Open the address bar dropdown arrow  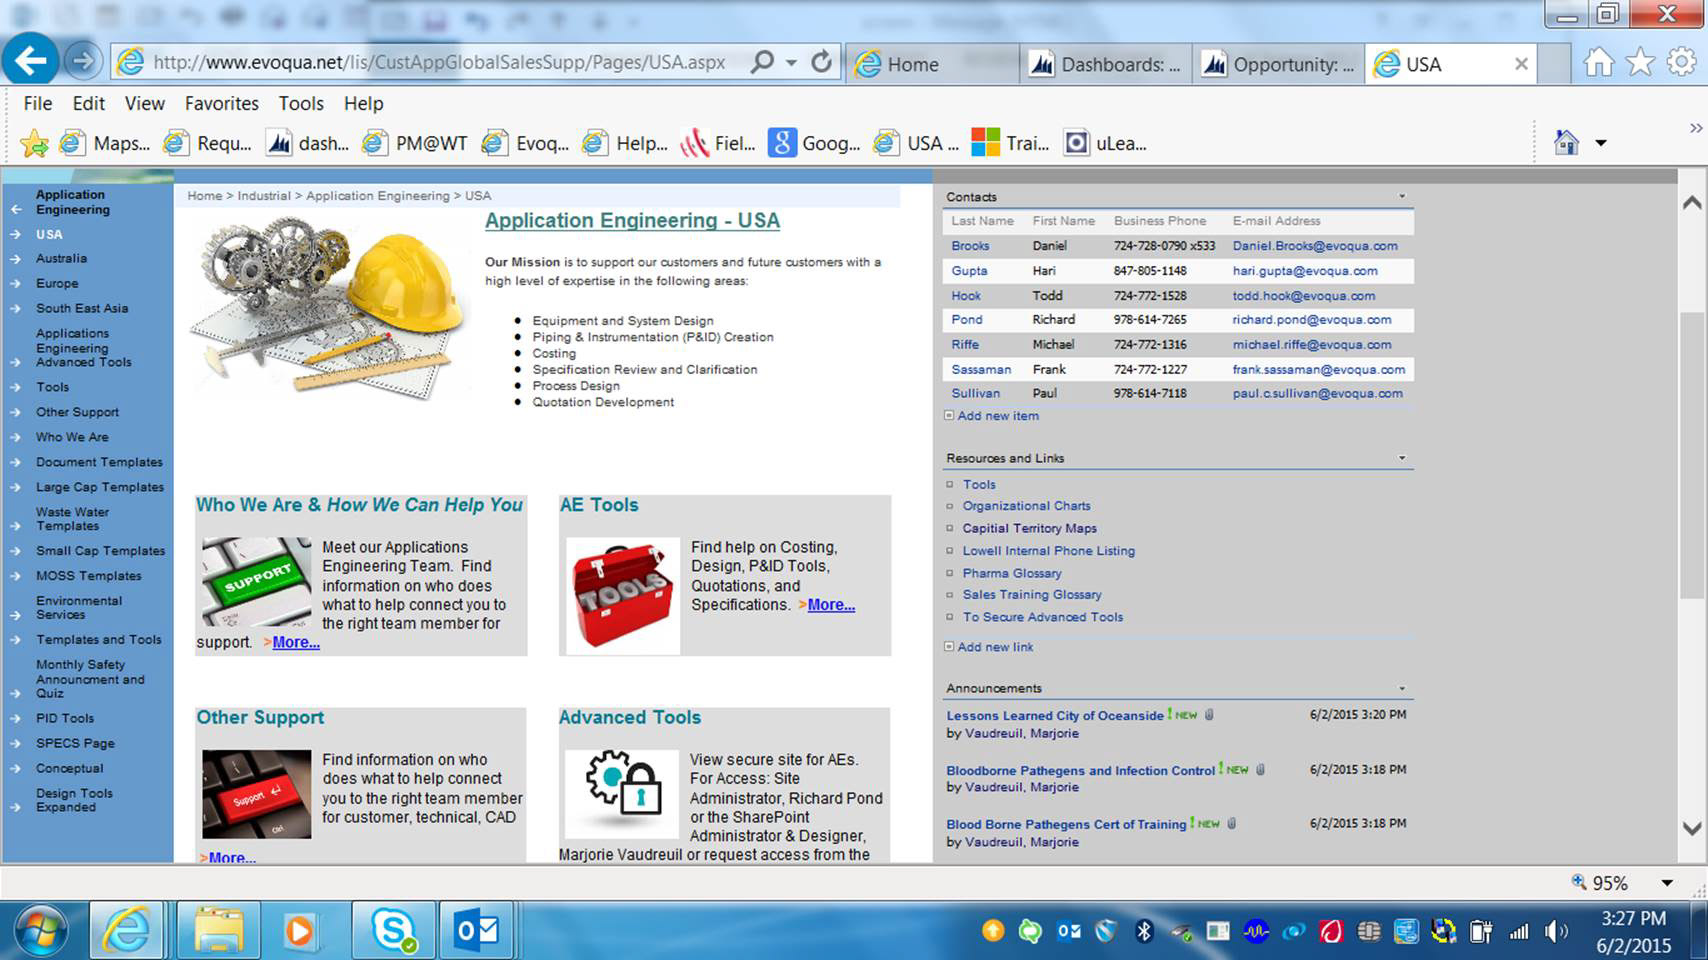coord(791,63)
